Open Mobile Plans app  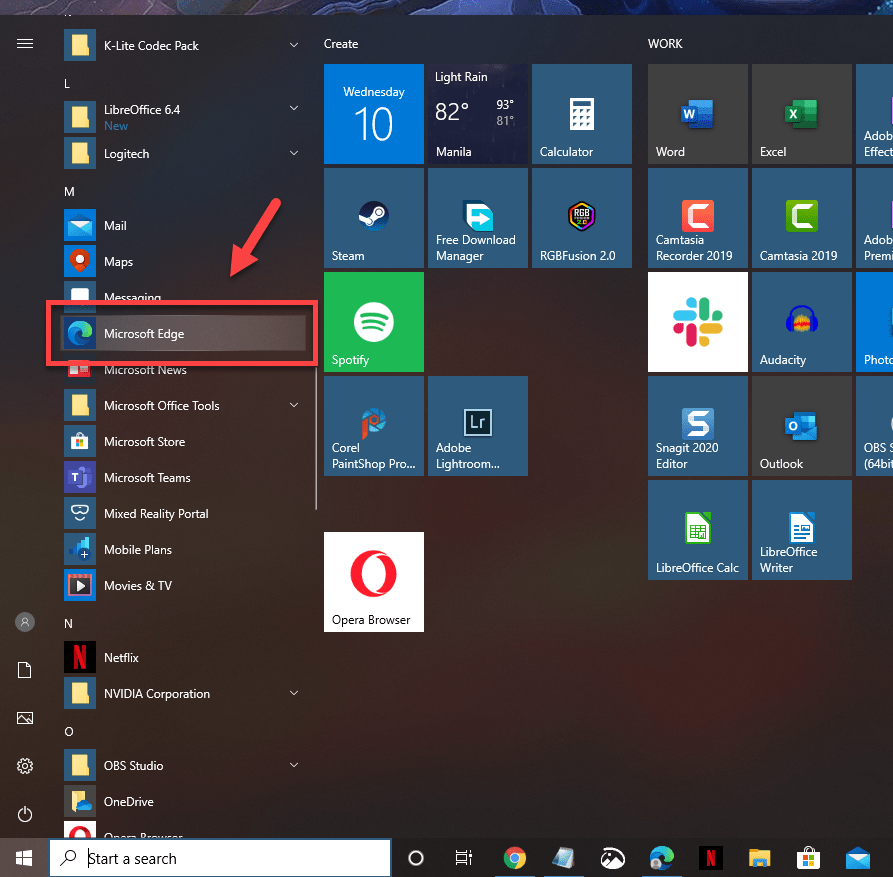pyautogui.click(x=183, y=550)
